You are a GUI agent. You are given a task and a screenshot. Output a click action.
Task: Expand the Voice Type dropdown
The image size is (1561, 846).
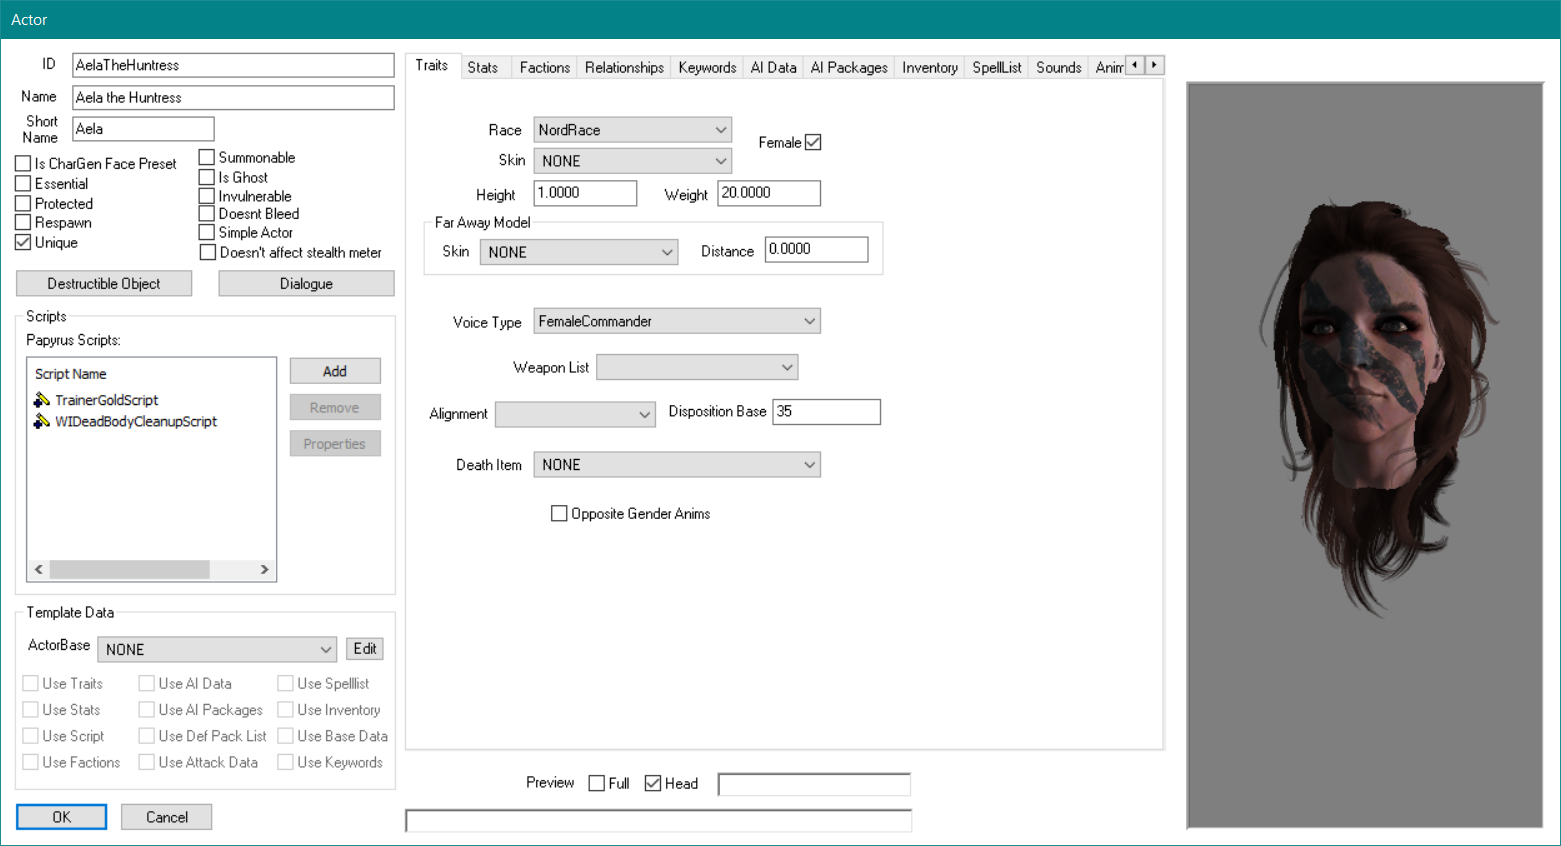click(677, 322)
